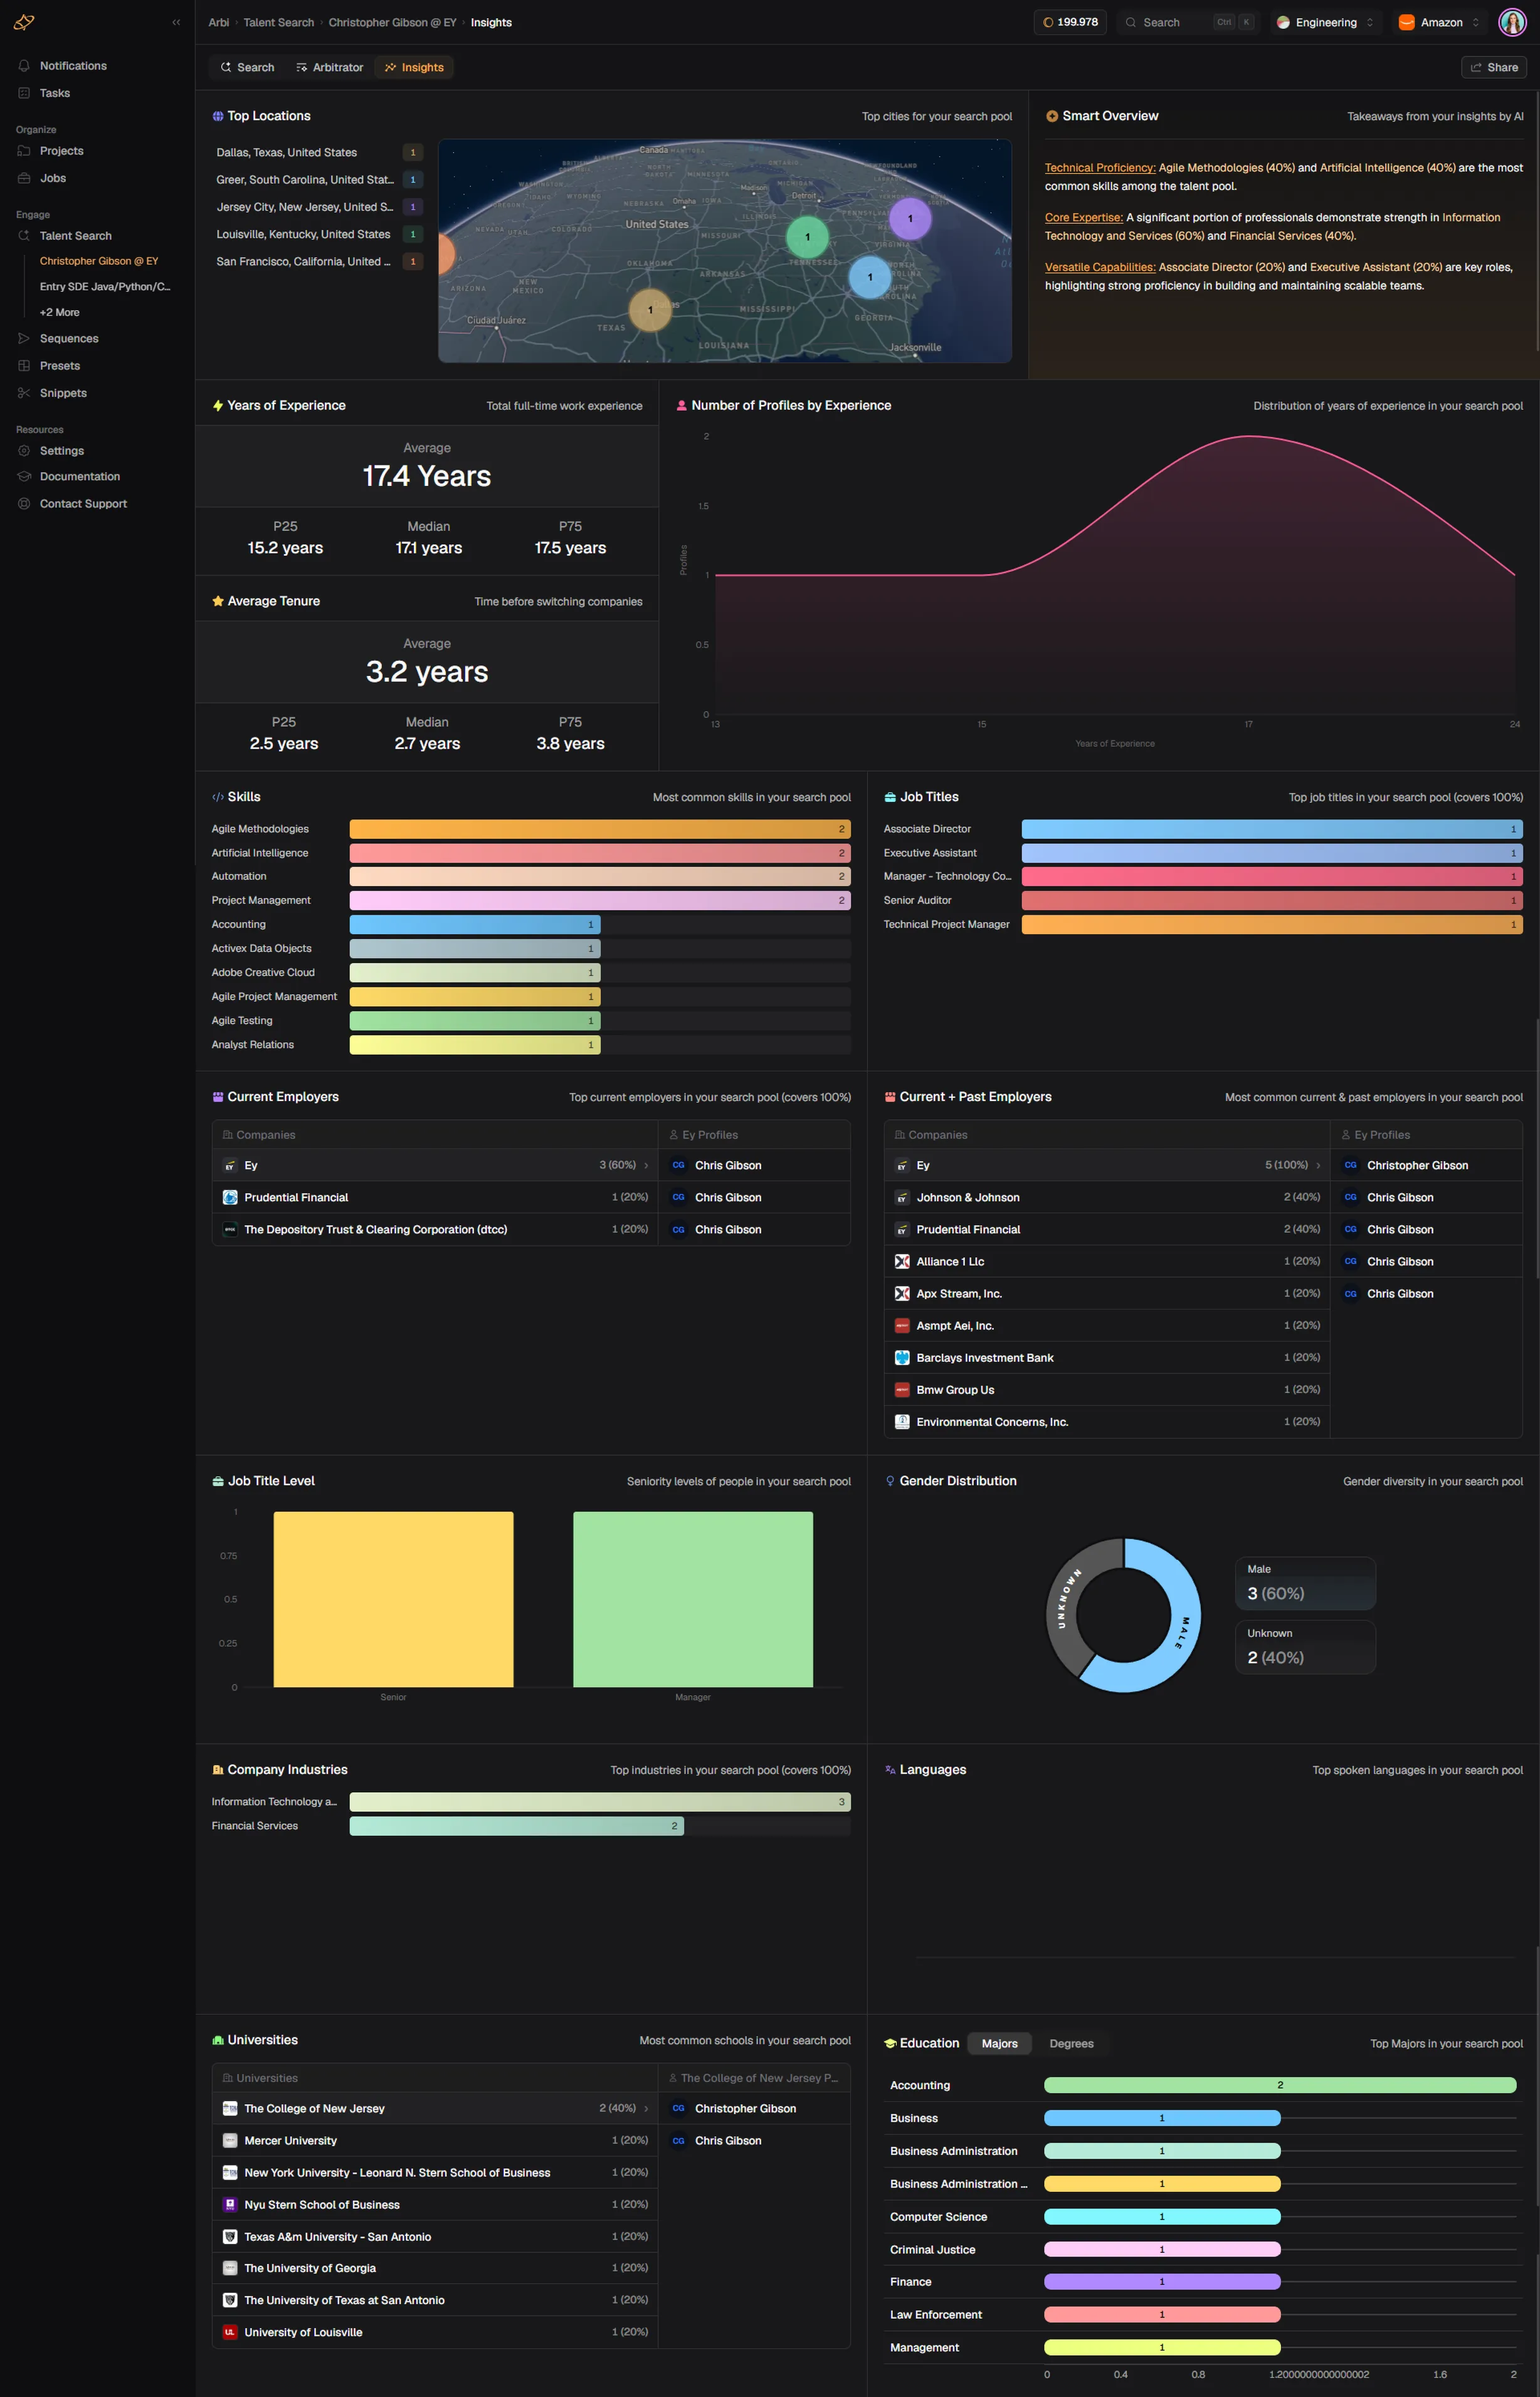Click the yellow Senior bar in chart

393,1599
